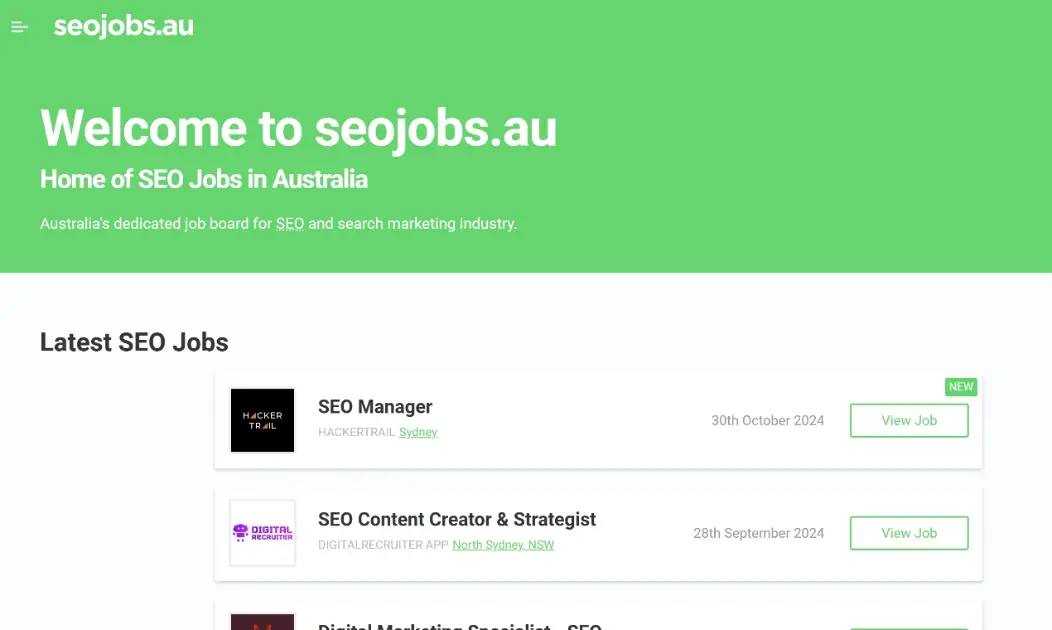Click the Welcome to seojobs.au heading
The height and width of the screenshot is (630, 1052).
[x=298, y=128]
